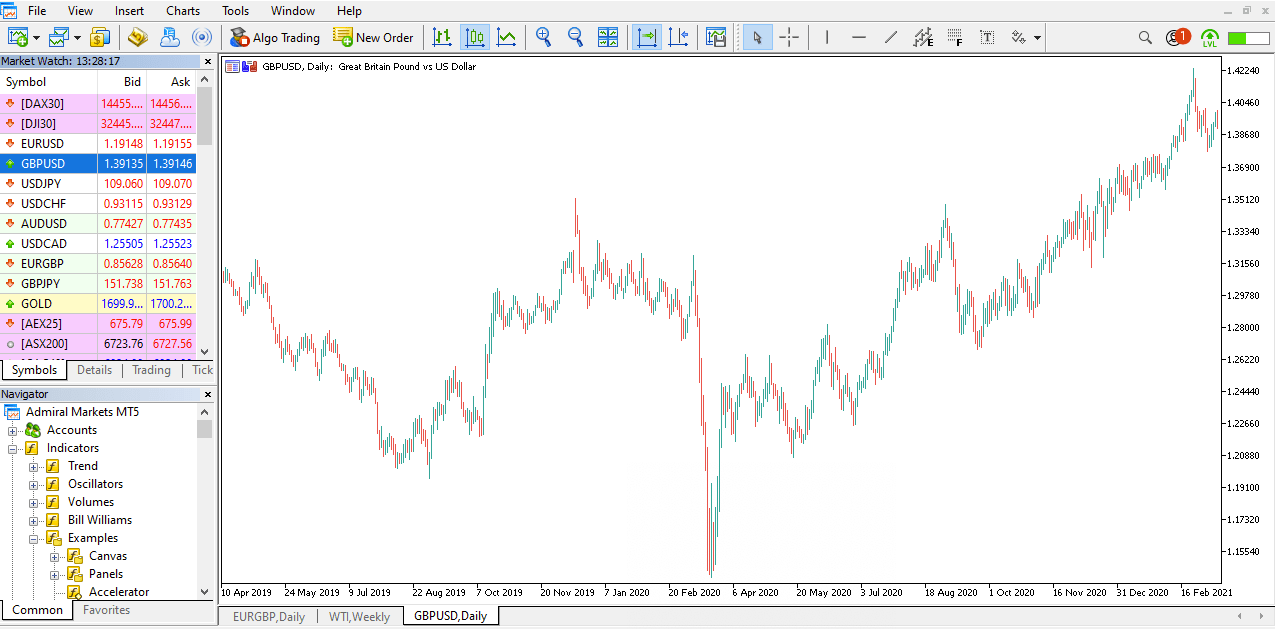Toggle Algo Trading on or off
Viewport: 1275px width, 629px height.
click(274, 38)
